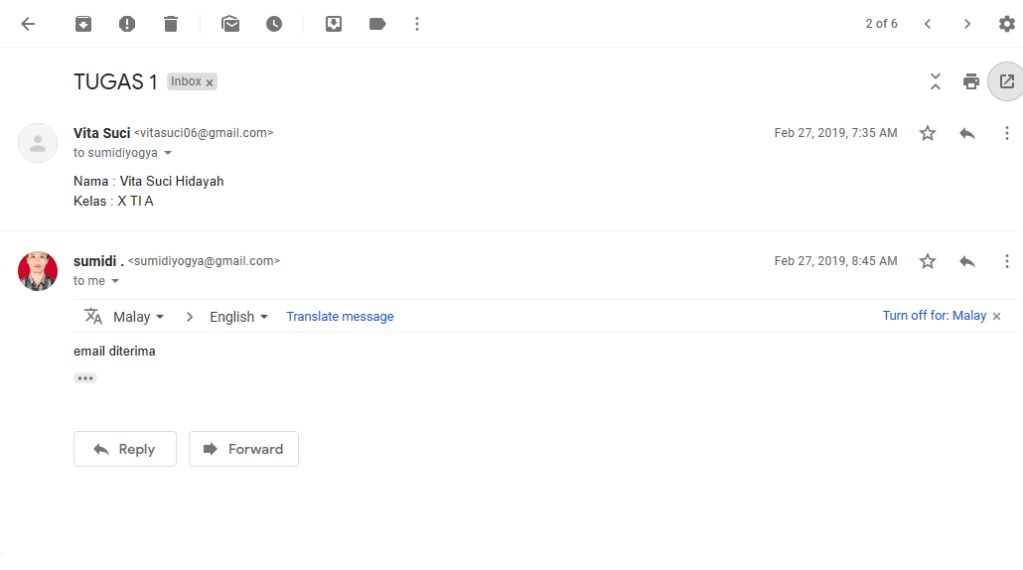Click the Reply button
1023x570 pixels.
point(125,449)
